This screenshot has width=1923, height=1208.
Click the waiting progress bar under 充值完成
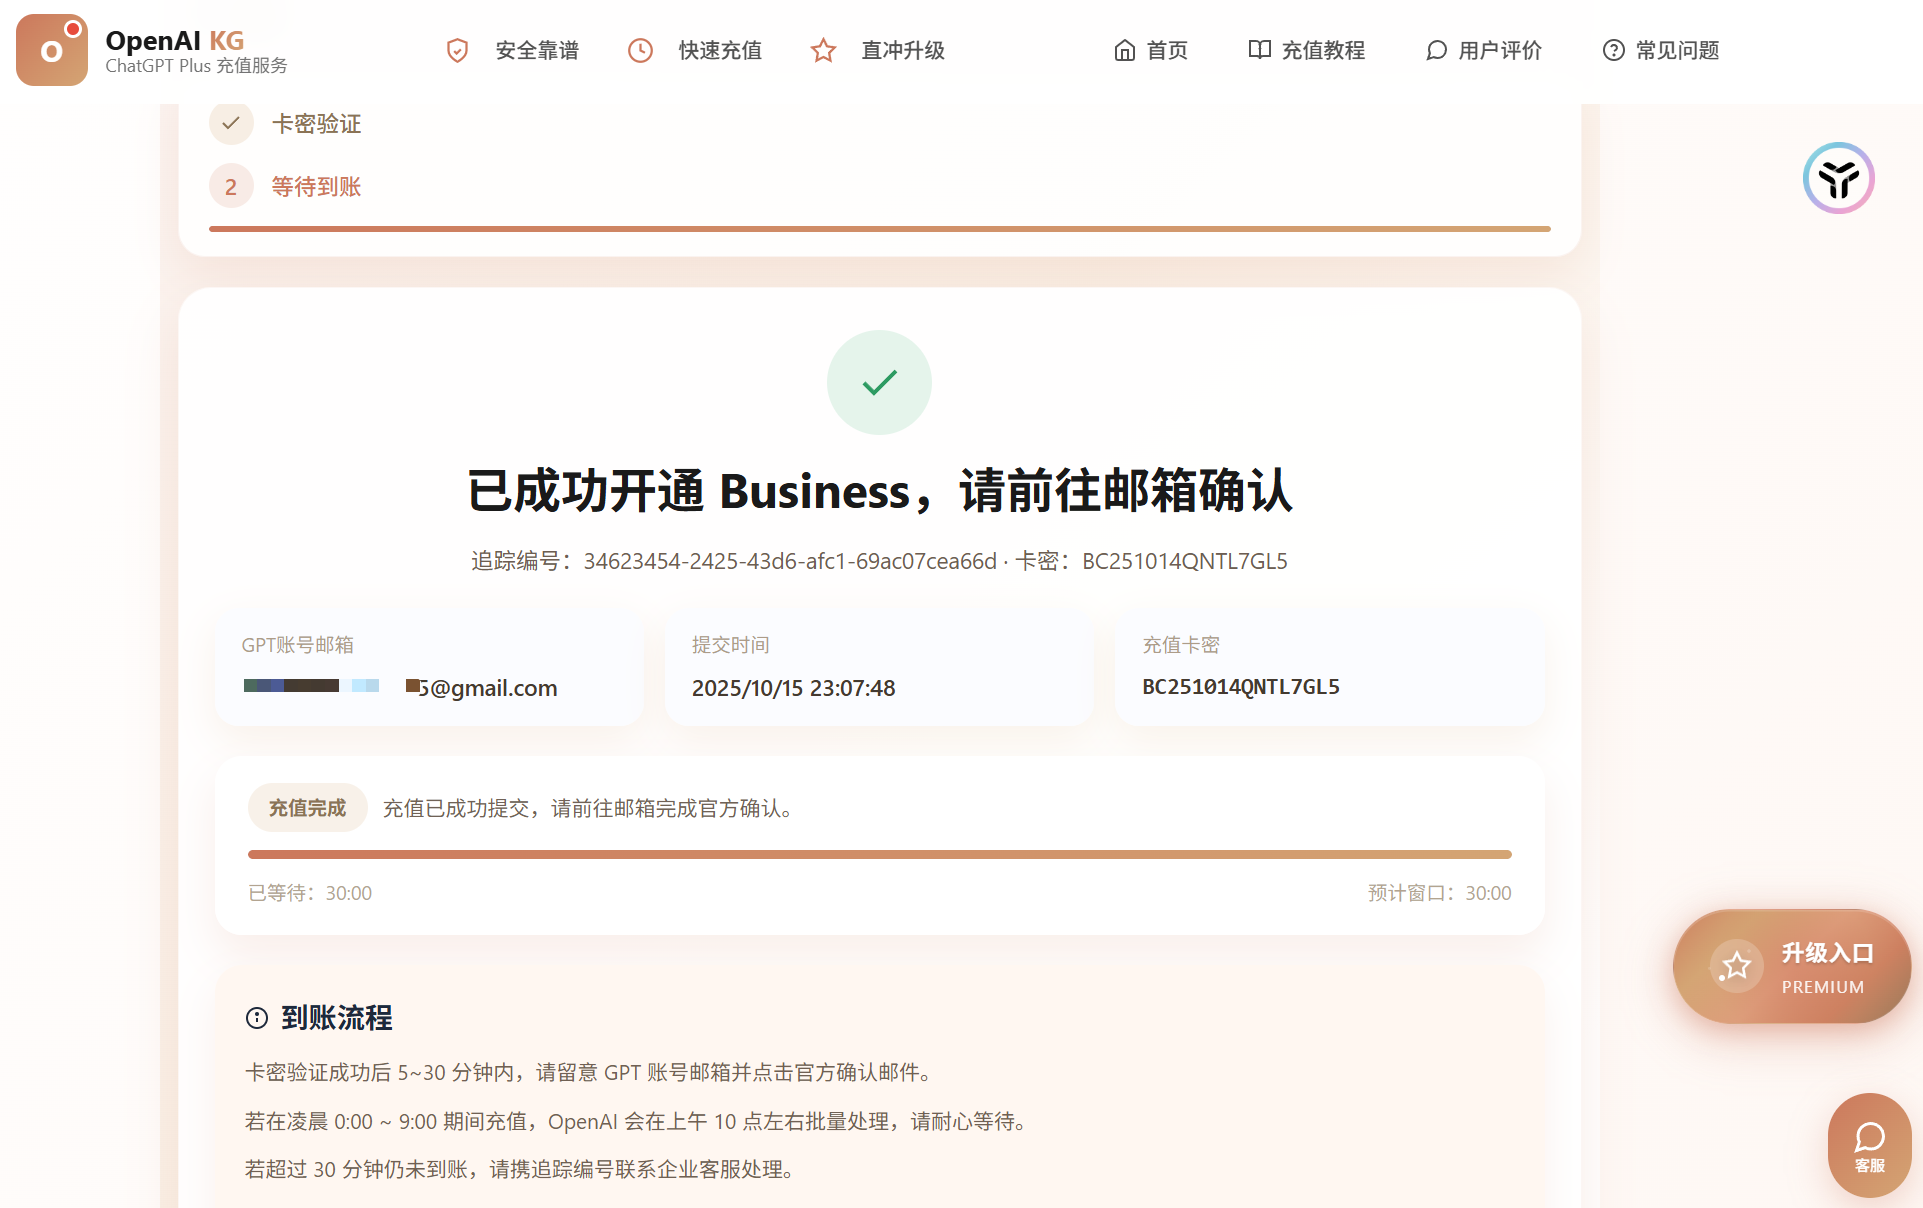[x=879, y=854]
